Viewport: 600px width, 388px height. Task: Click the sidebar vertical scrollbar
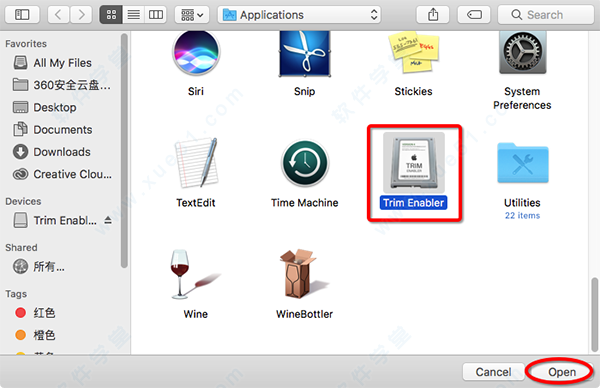[x=124, y=151]
